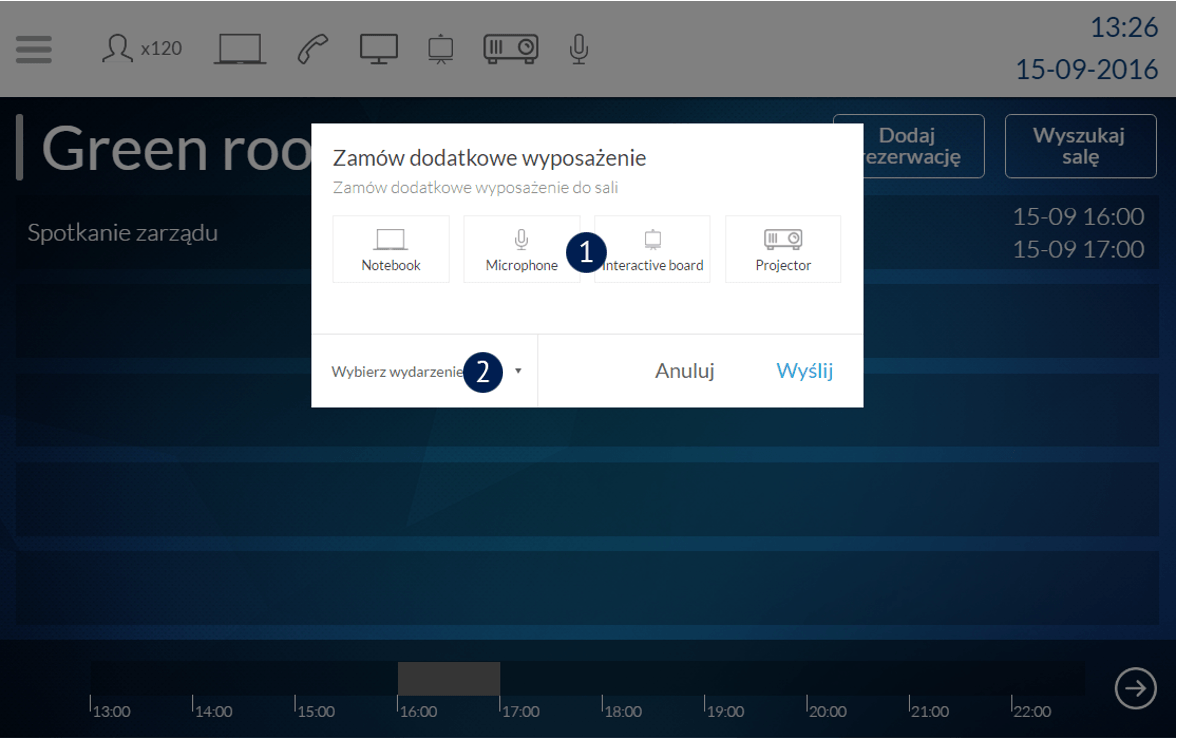
Task: Click Anuluj to cancel the order
Action: pyautogui.click(x=685, y=370)
